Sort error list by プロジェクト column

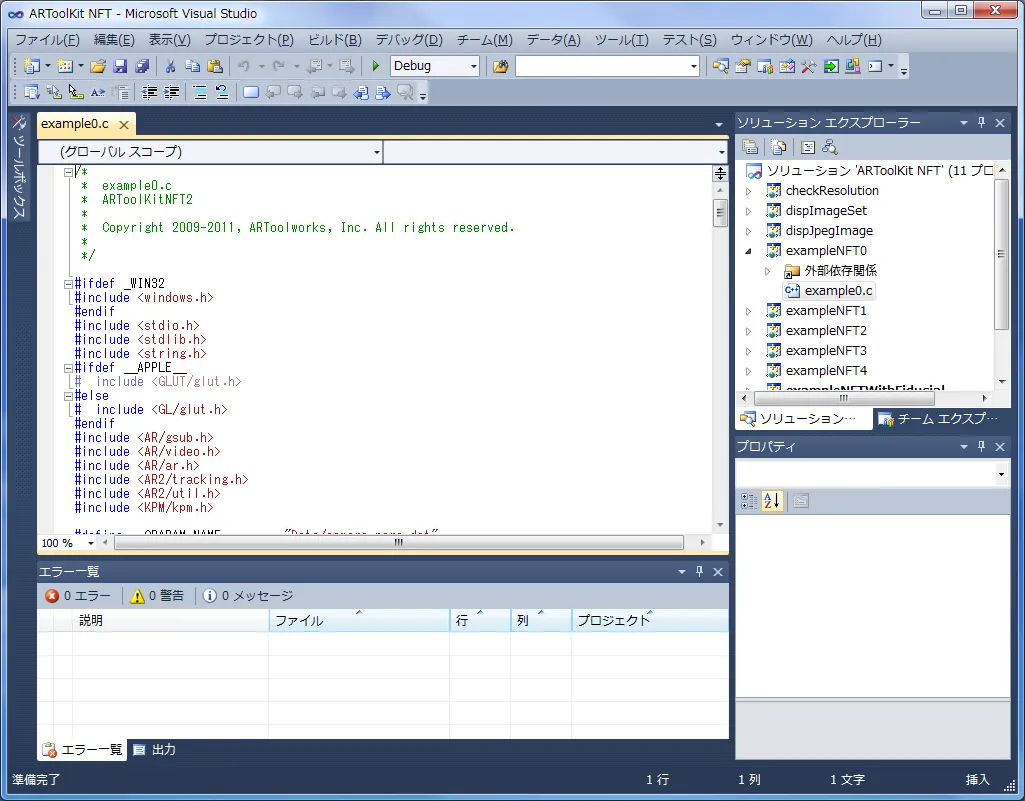coord(650,621)
